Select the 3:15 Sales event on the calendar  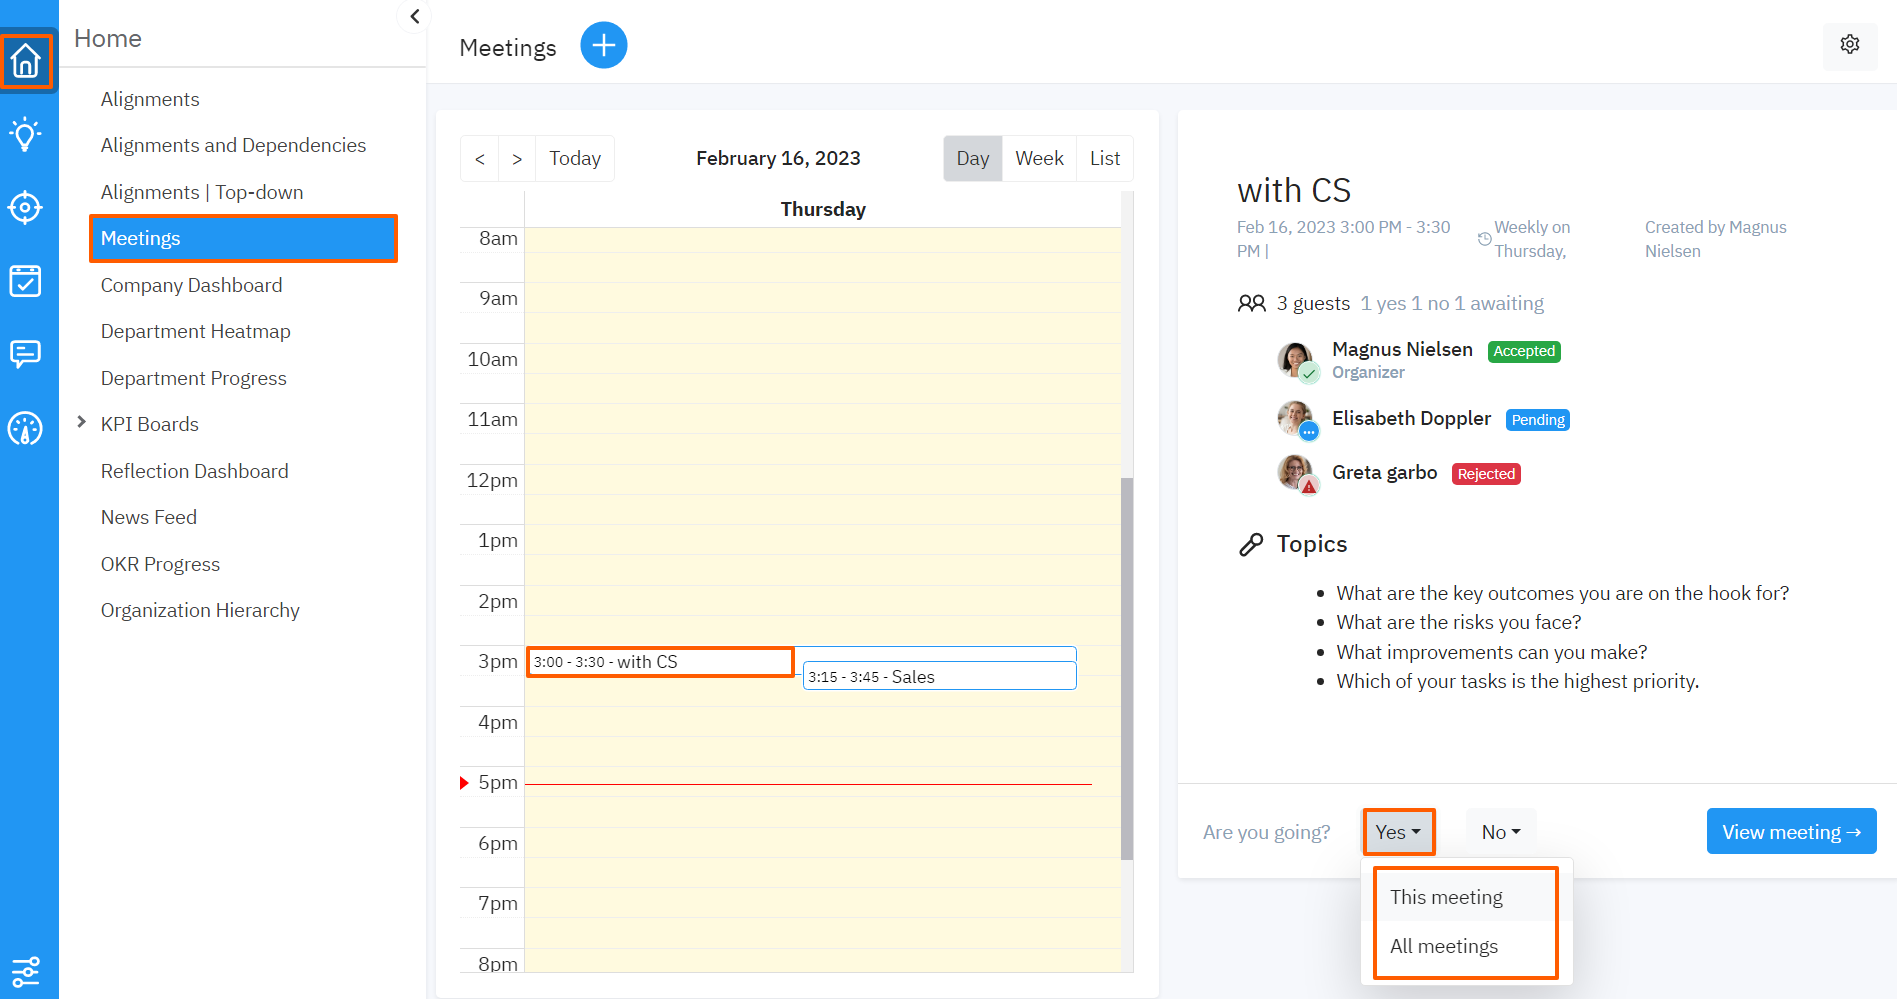tap(938, 676)
